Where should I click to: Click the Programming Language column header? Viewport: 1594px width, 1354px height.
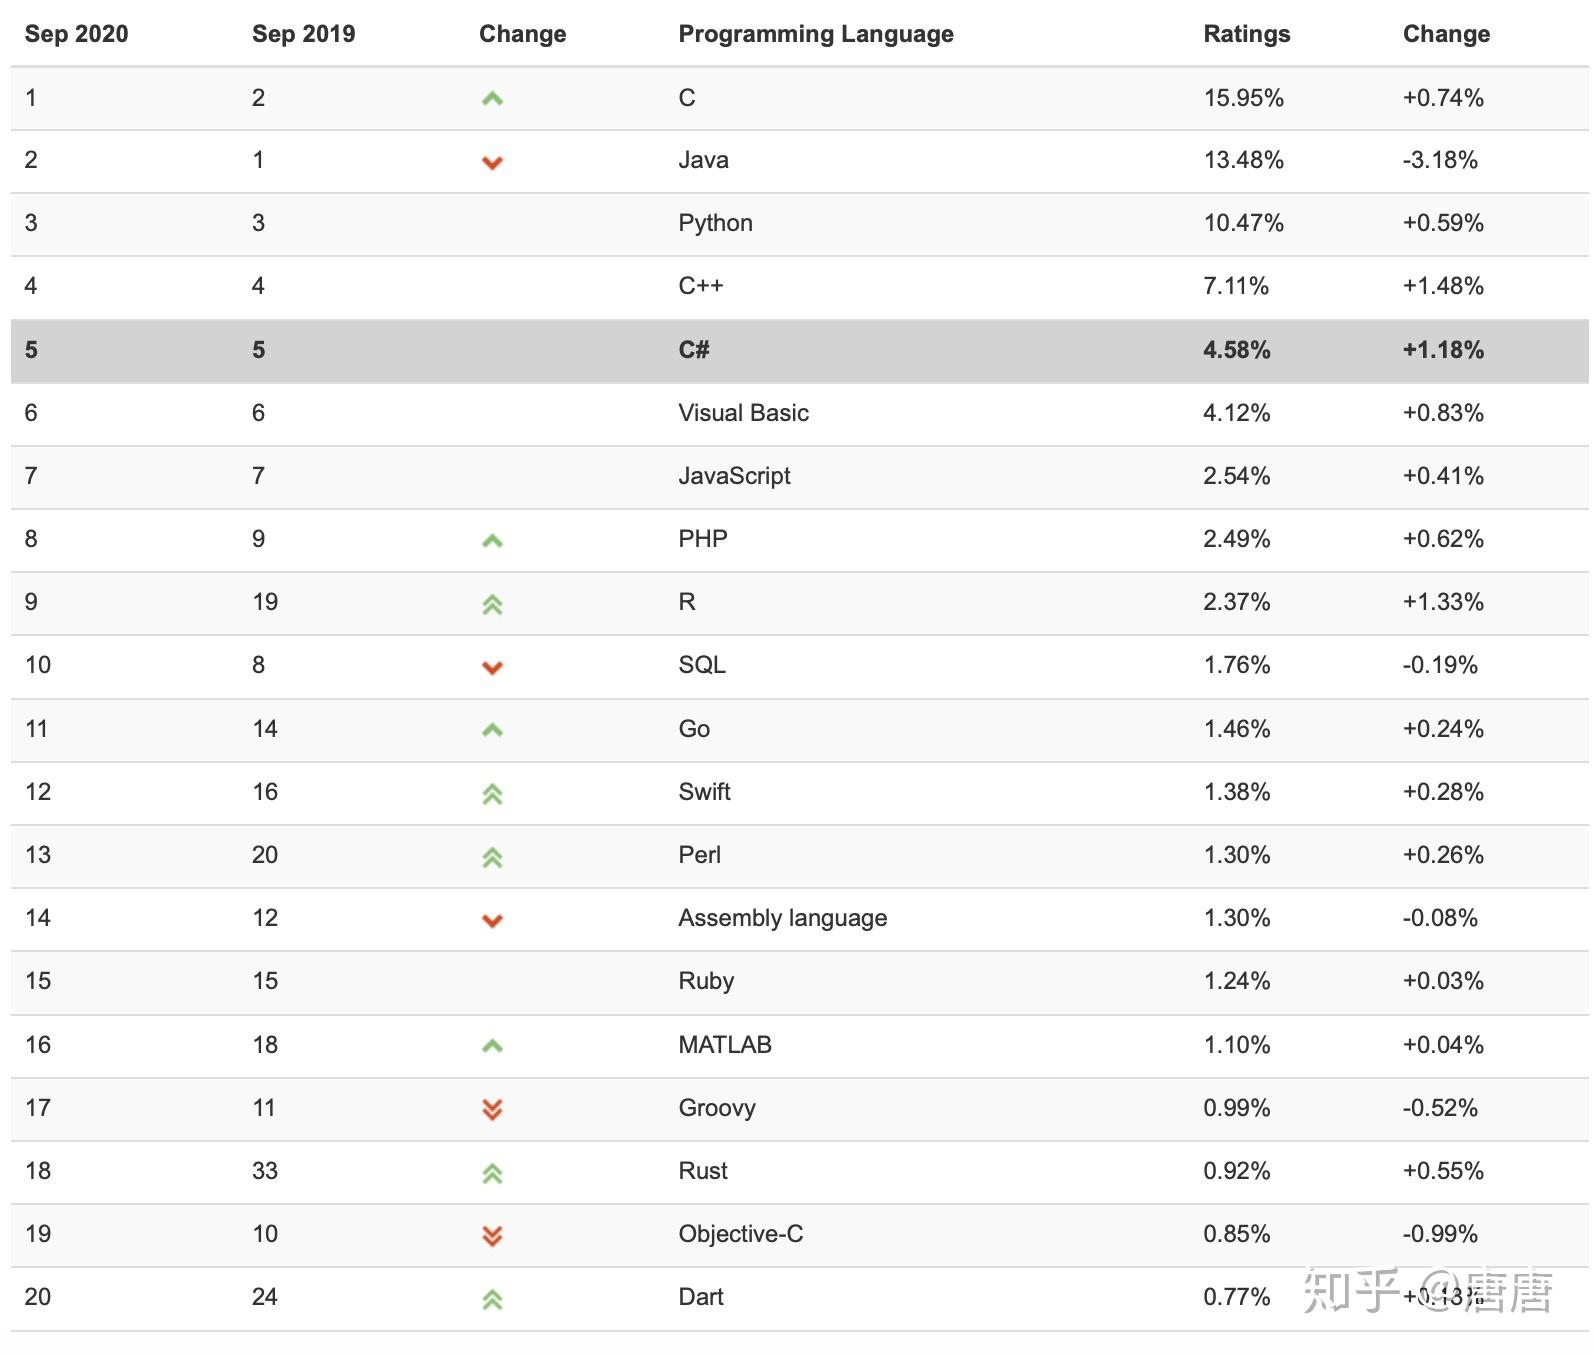(815, 34)
